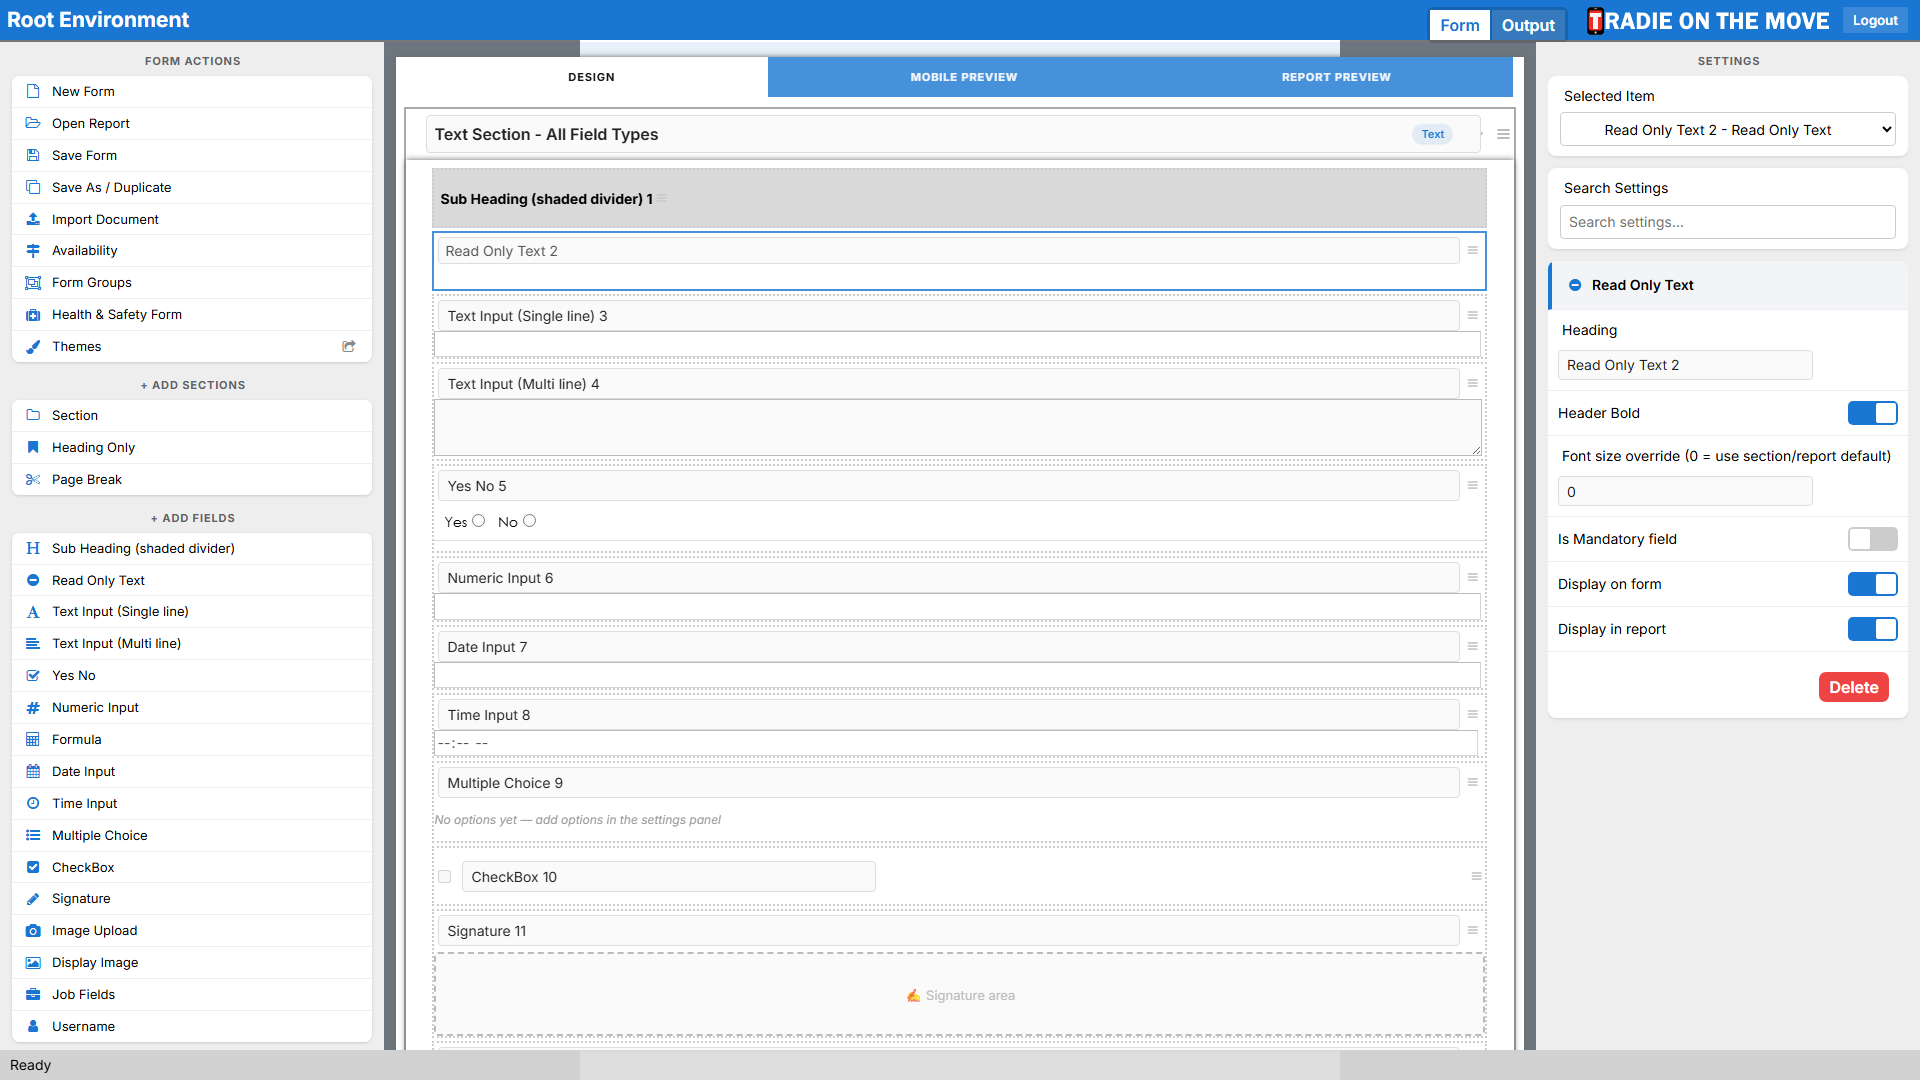This screenshot has height=1080, width=1920.
Task: Toggle the Display in report switch
Action: point(1872,629)
